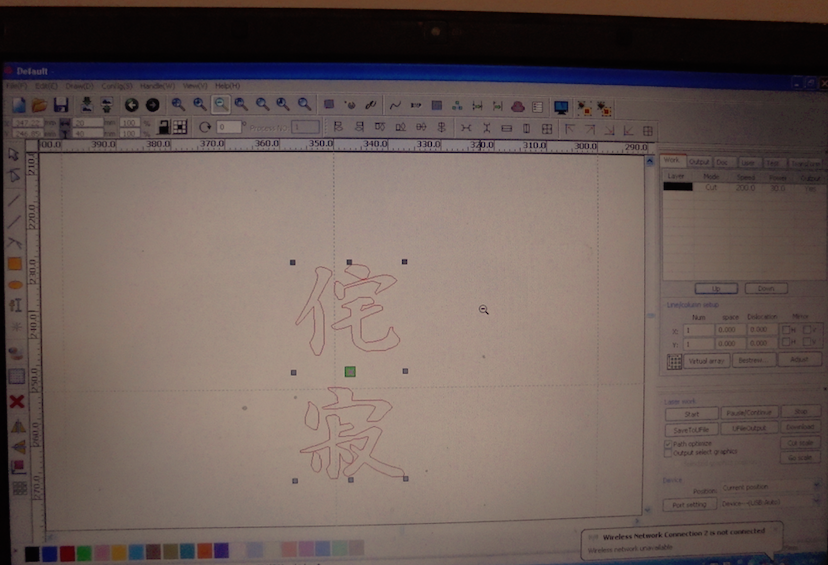Screen dimensions: 828x565
Task: Click the Stop button
Action: [x=801, y=411]
